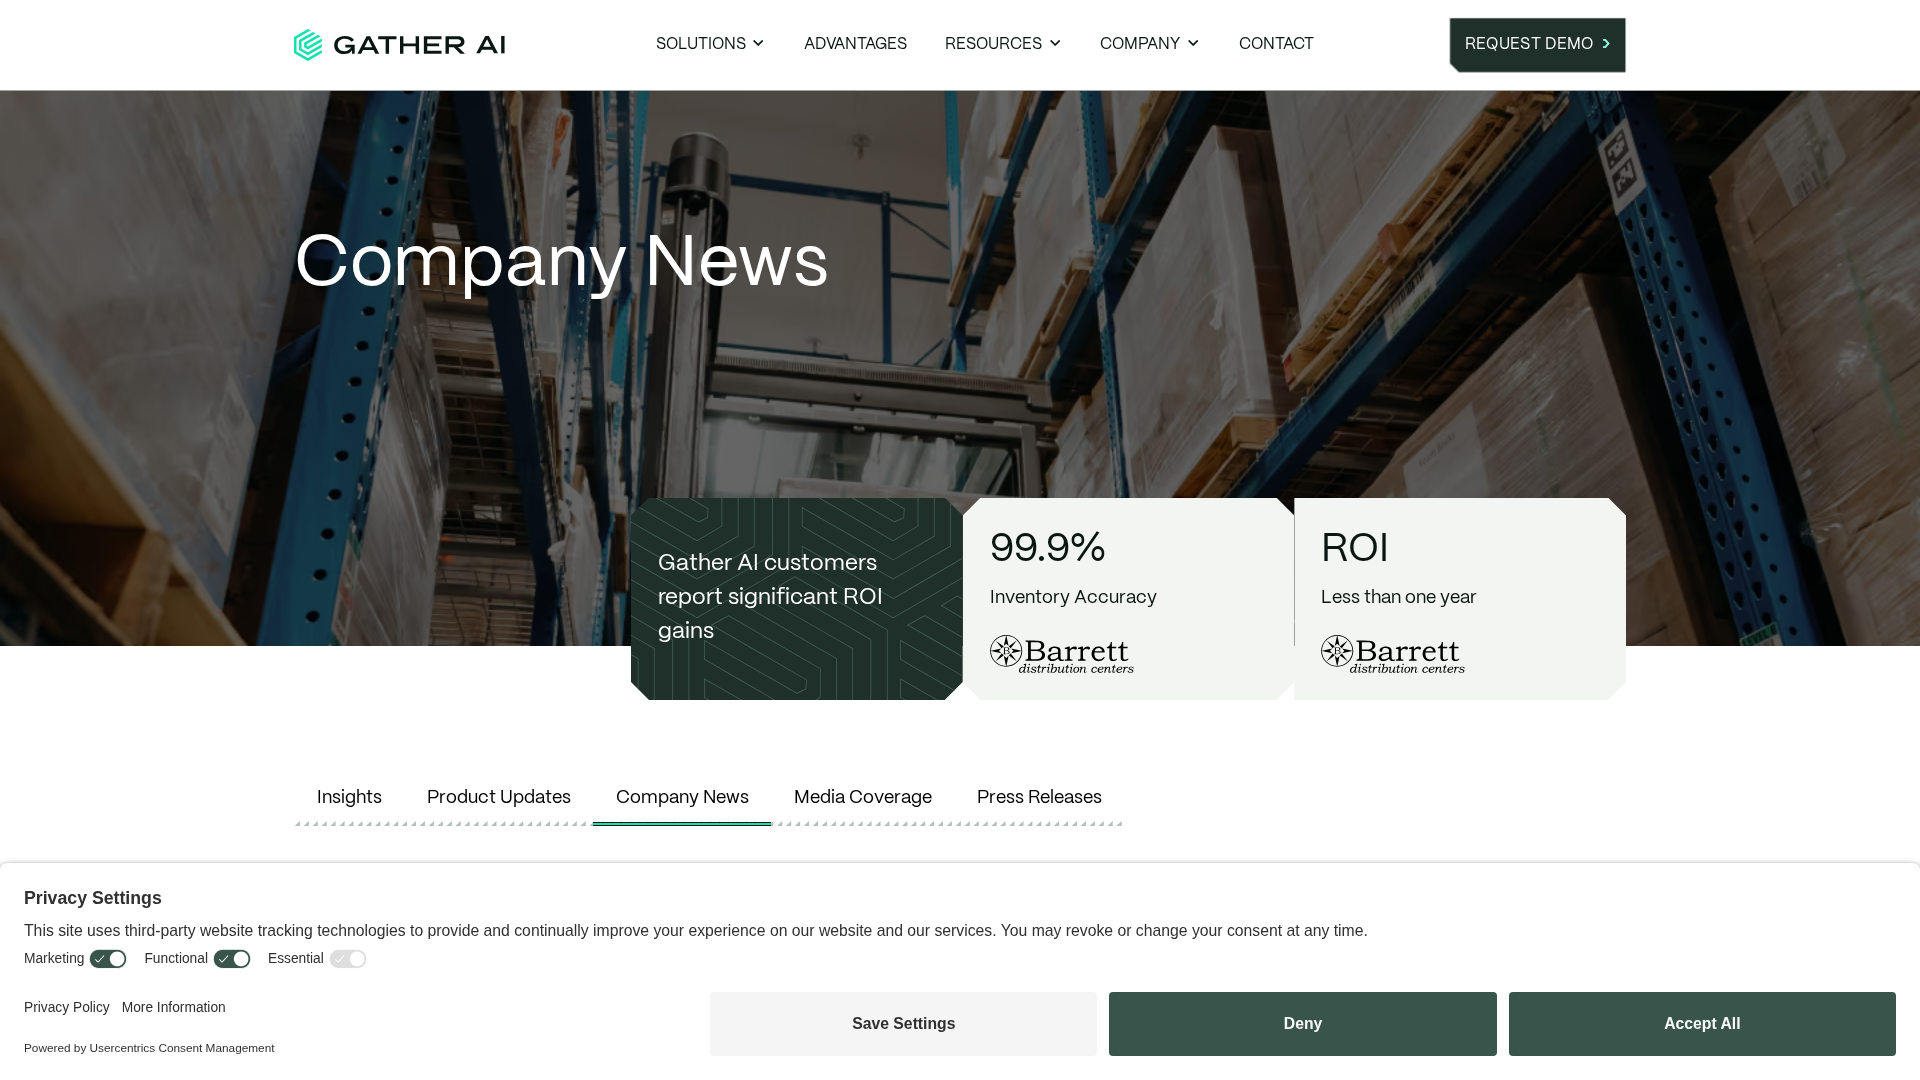
Task: Click the Gather AI logo
Action: tap(399, 45)
